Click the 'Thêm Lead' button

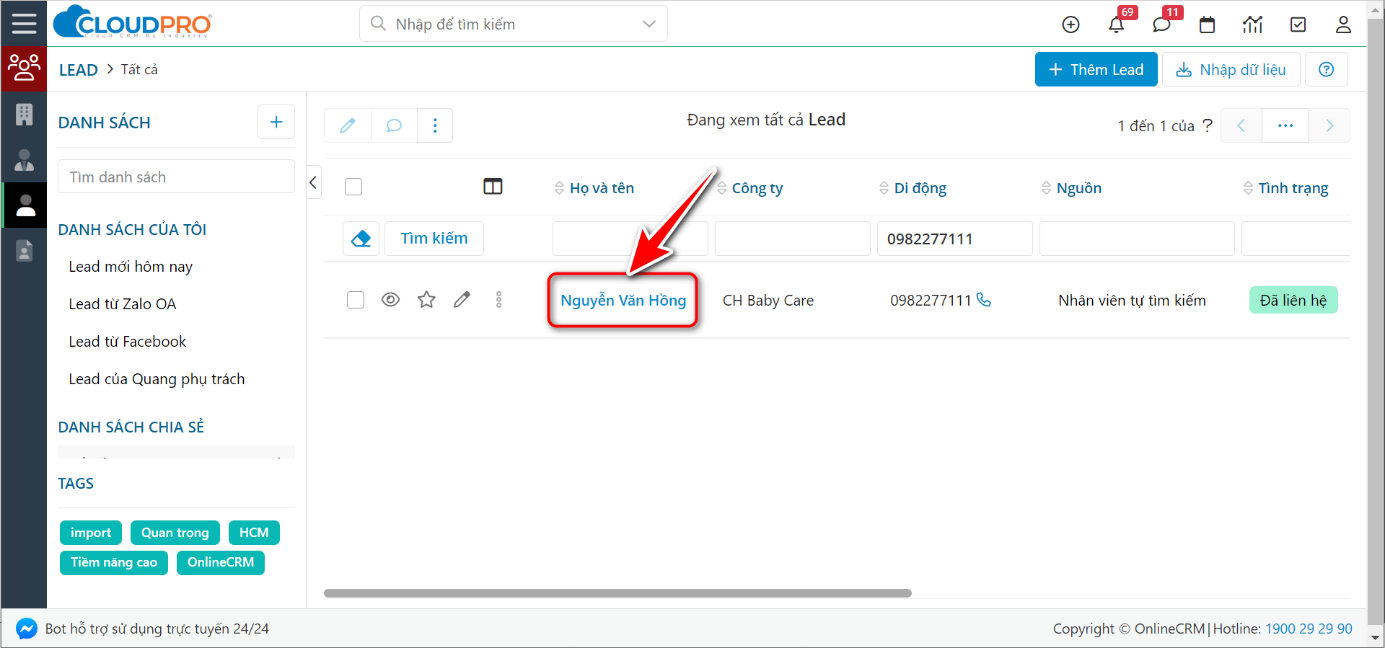1095,70
